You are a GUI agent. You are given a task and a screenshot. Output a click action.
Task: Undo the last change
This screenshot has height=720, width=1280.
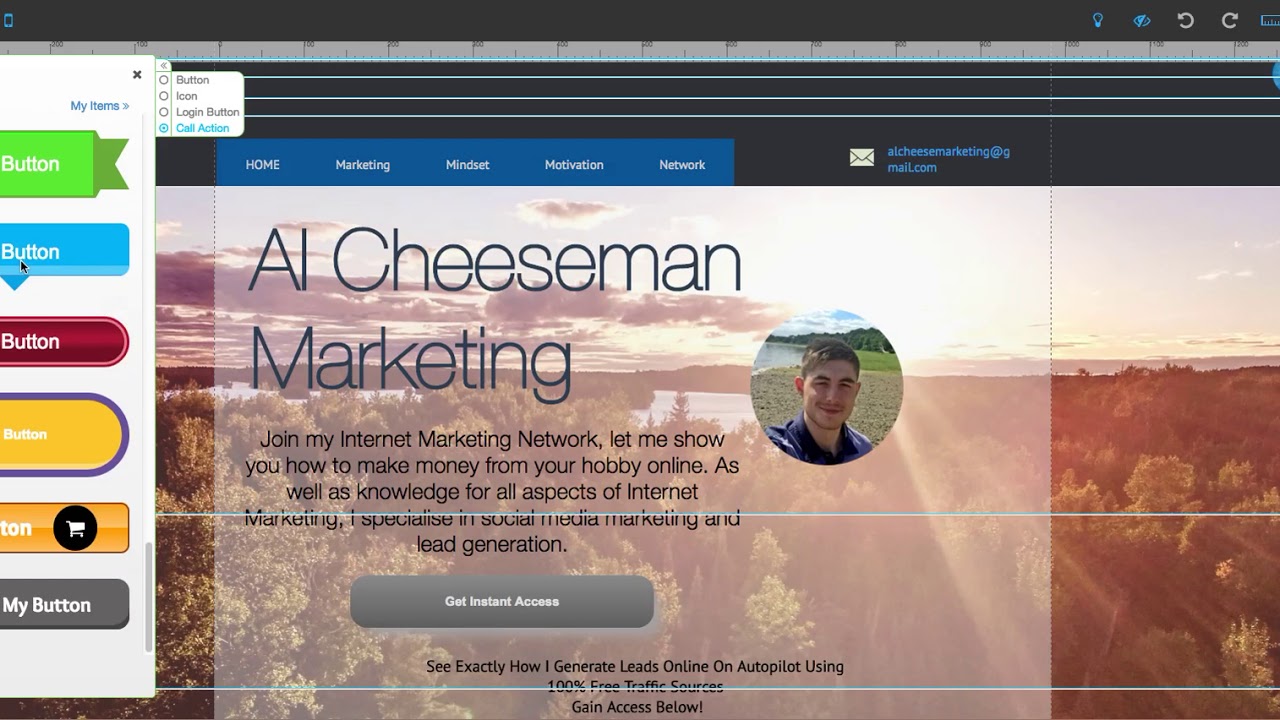click(1186, 20)
